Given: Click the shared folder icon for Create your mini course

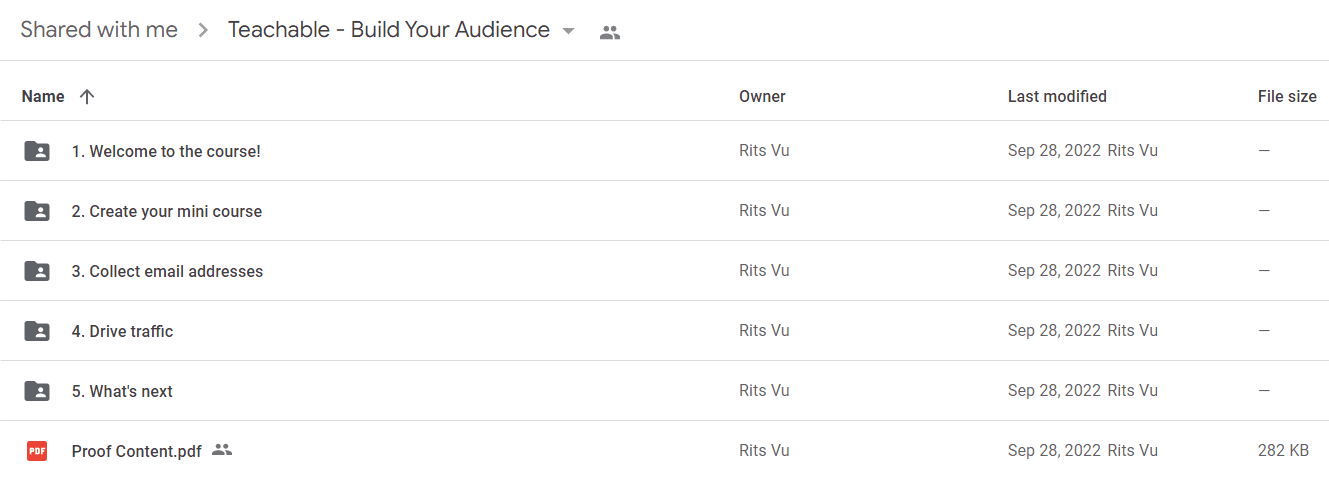Looking at the screenshot, I should pos(37,211).
